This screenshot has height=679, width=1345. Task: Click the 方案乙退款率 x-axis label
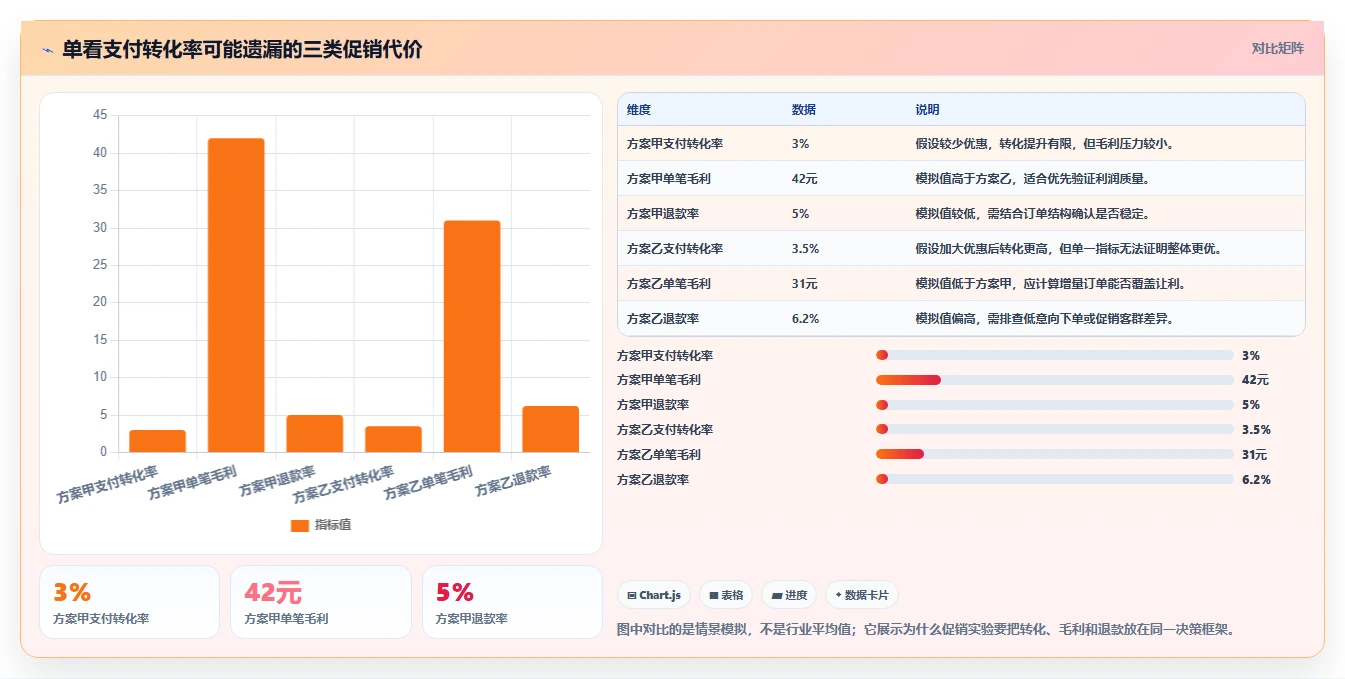(x=513, y=482)
